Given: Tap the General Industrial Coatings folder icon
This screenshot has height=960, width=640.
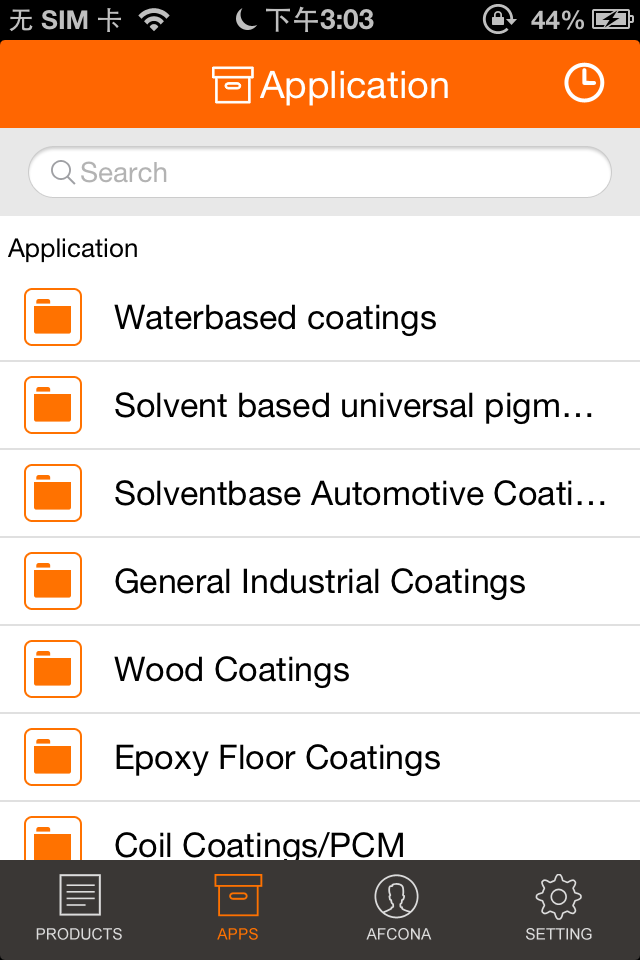Looking at the screenshot, I should coord(53,581).
